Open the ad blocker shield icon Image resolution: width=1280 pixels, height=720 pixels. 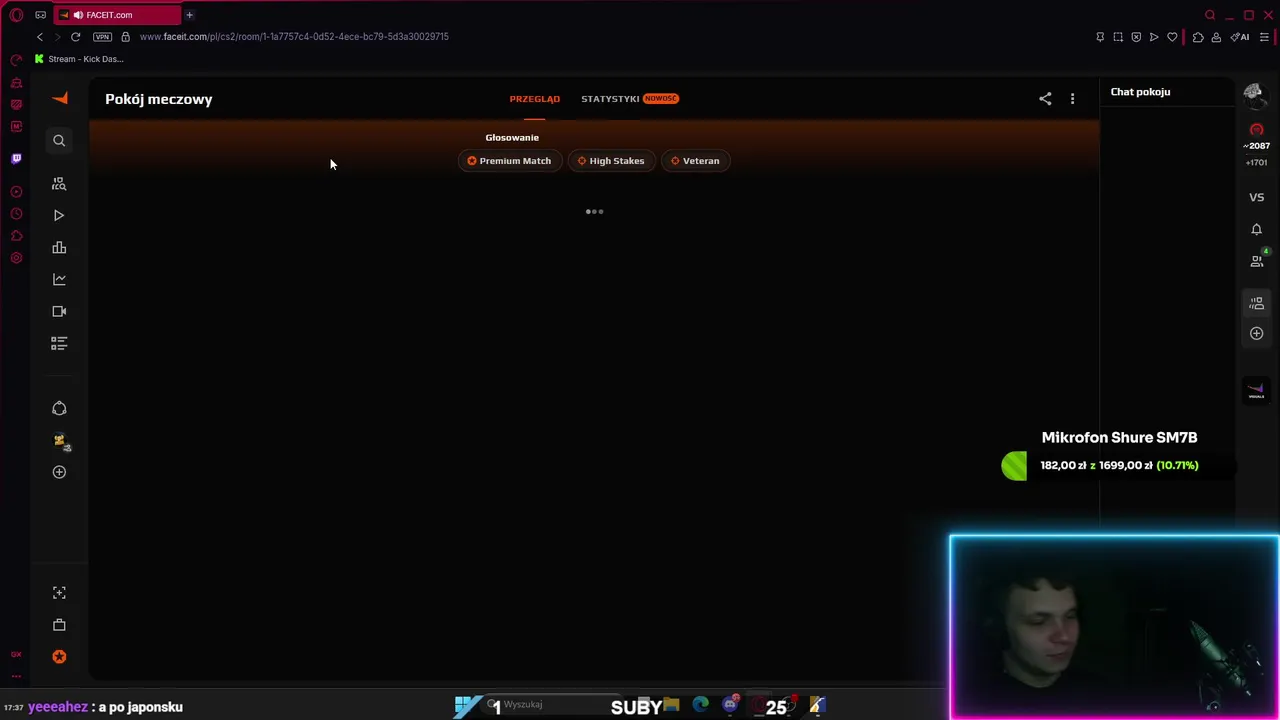1136,37
